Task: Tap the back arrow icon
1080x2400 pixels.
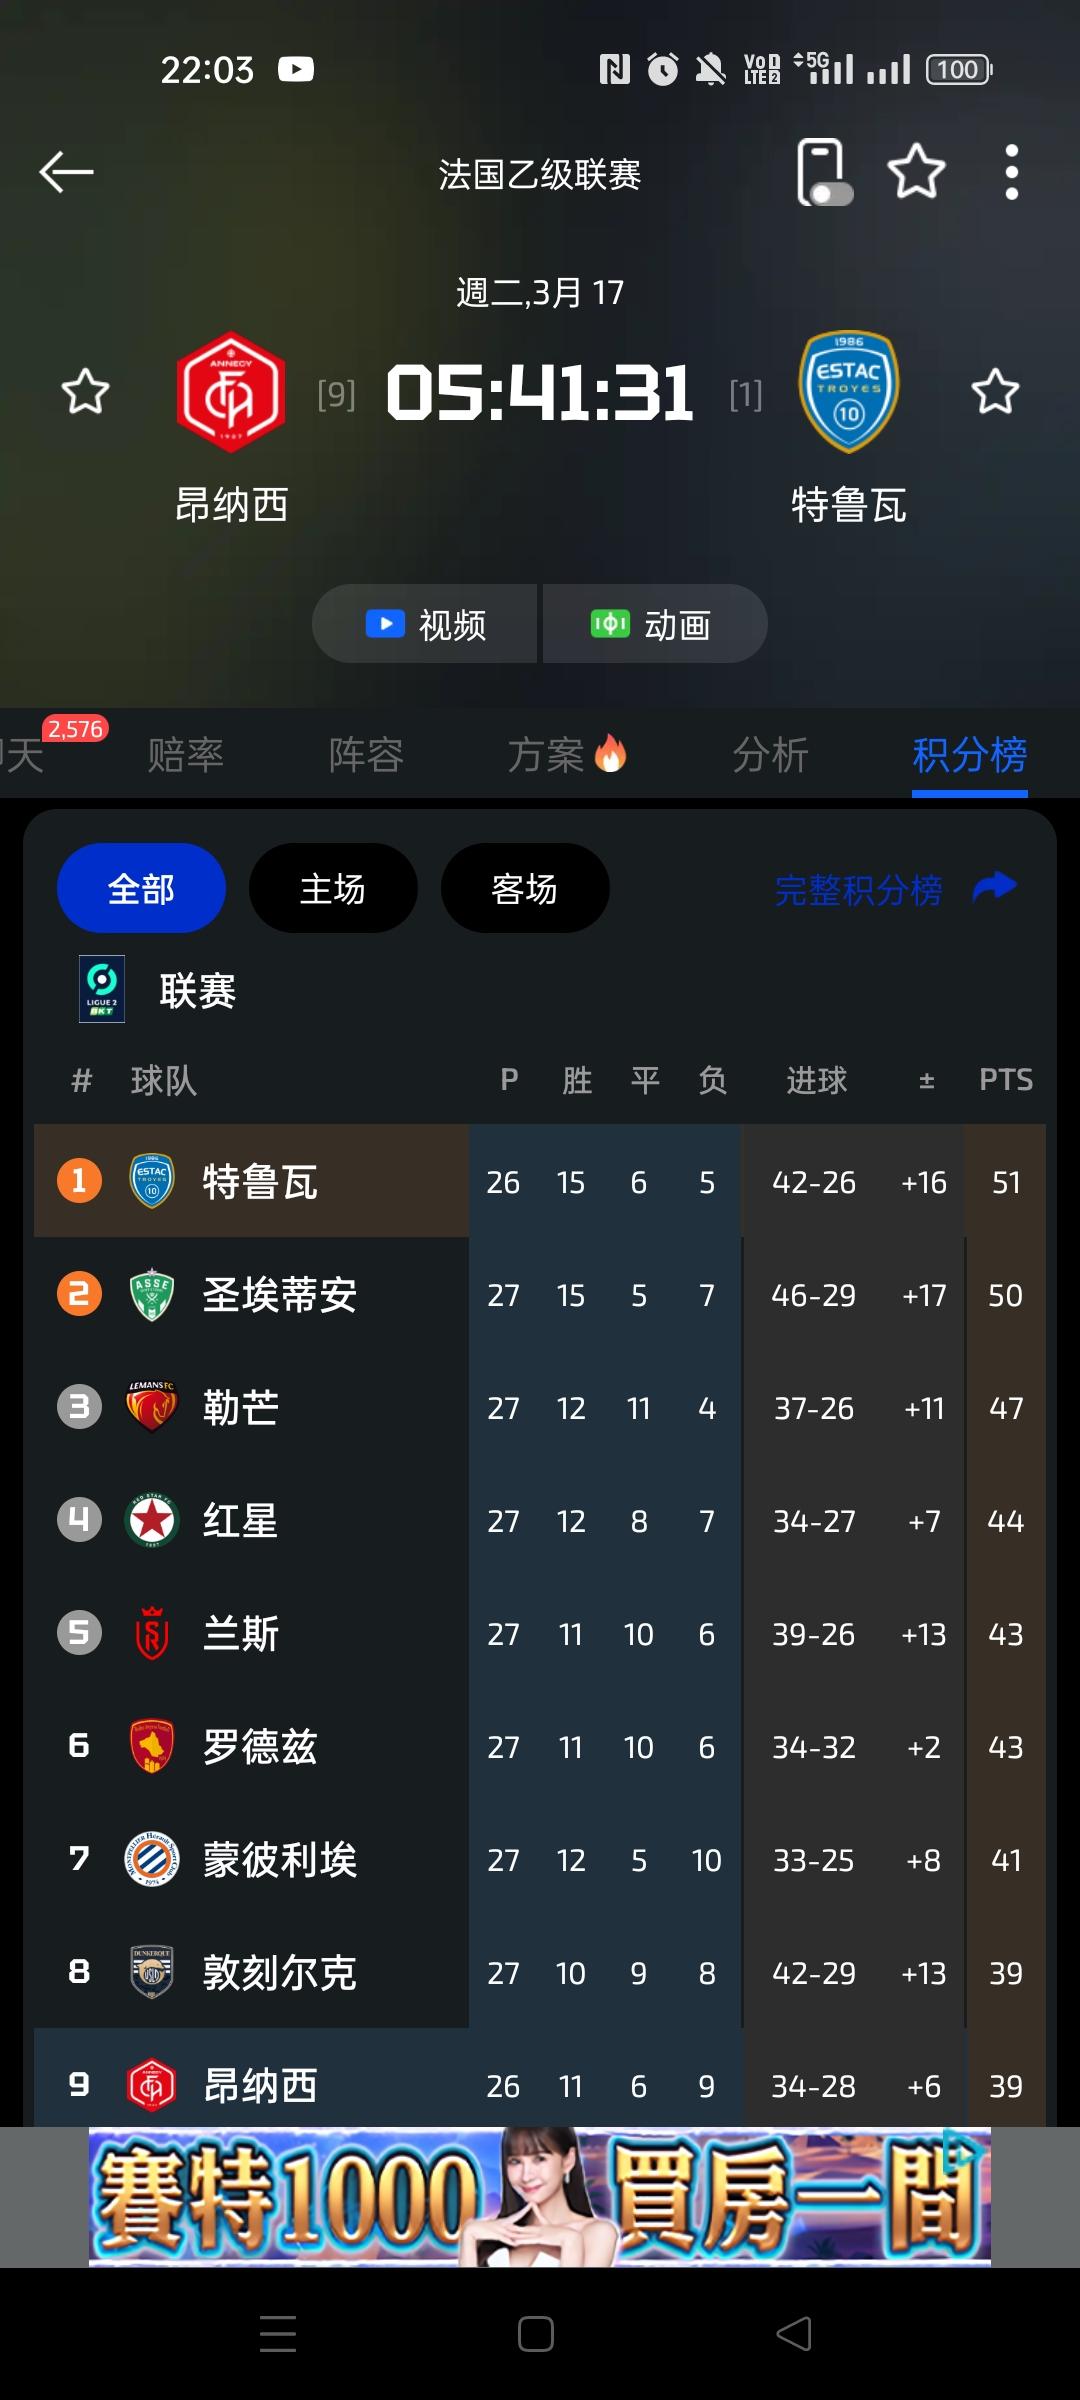Action: (66, 173)
